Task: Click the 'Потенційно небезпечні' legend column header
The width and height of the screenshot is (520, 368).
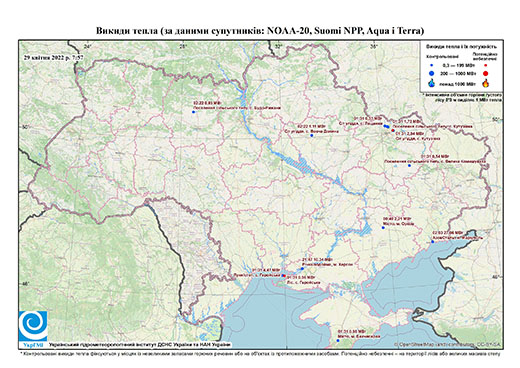Action: 485,56
